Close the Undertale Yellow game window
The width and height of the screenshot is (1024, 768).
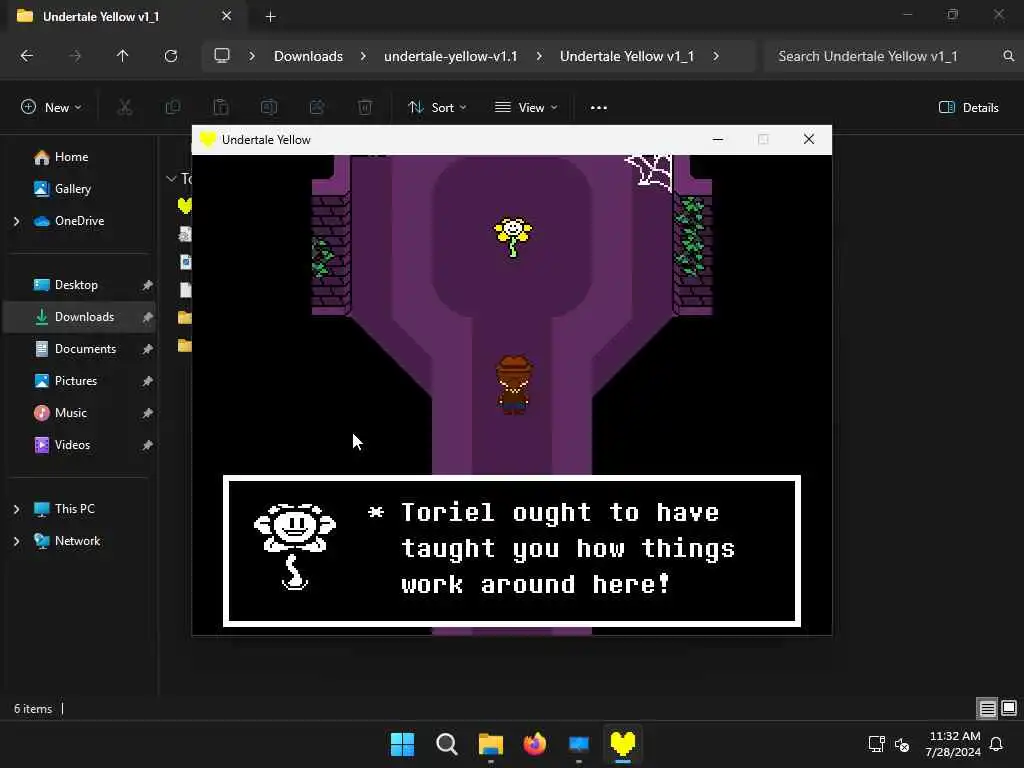pos(808,139)
